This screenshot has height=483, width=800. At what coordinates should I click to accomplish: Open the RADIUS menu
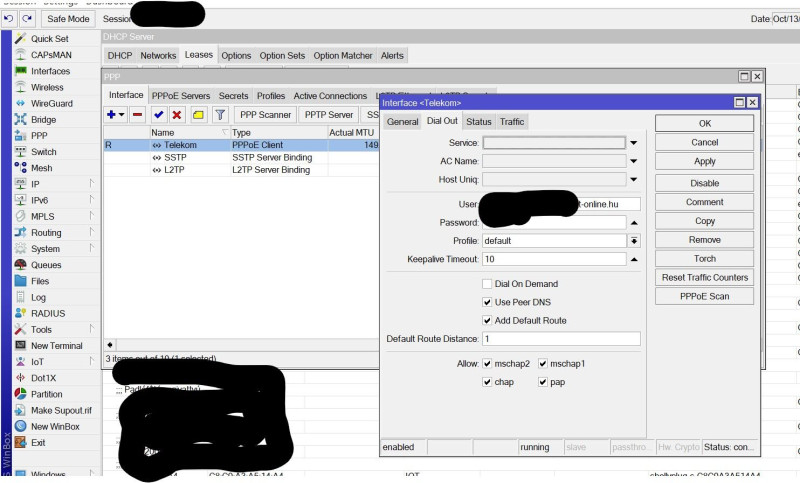click(48, 314)
